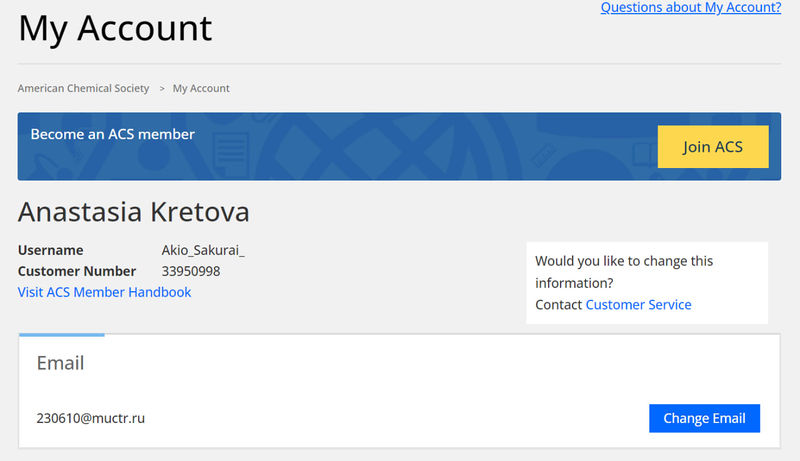Image resolution: width=800 pixels, height=461 pixels.
Task: Click the Join ACS button
Action: (713, 147)
